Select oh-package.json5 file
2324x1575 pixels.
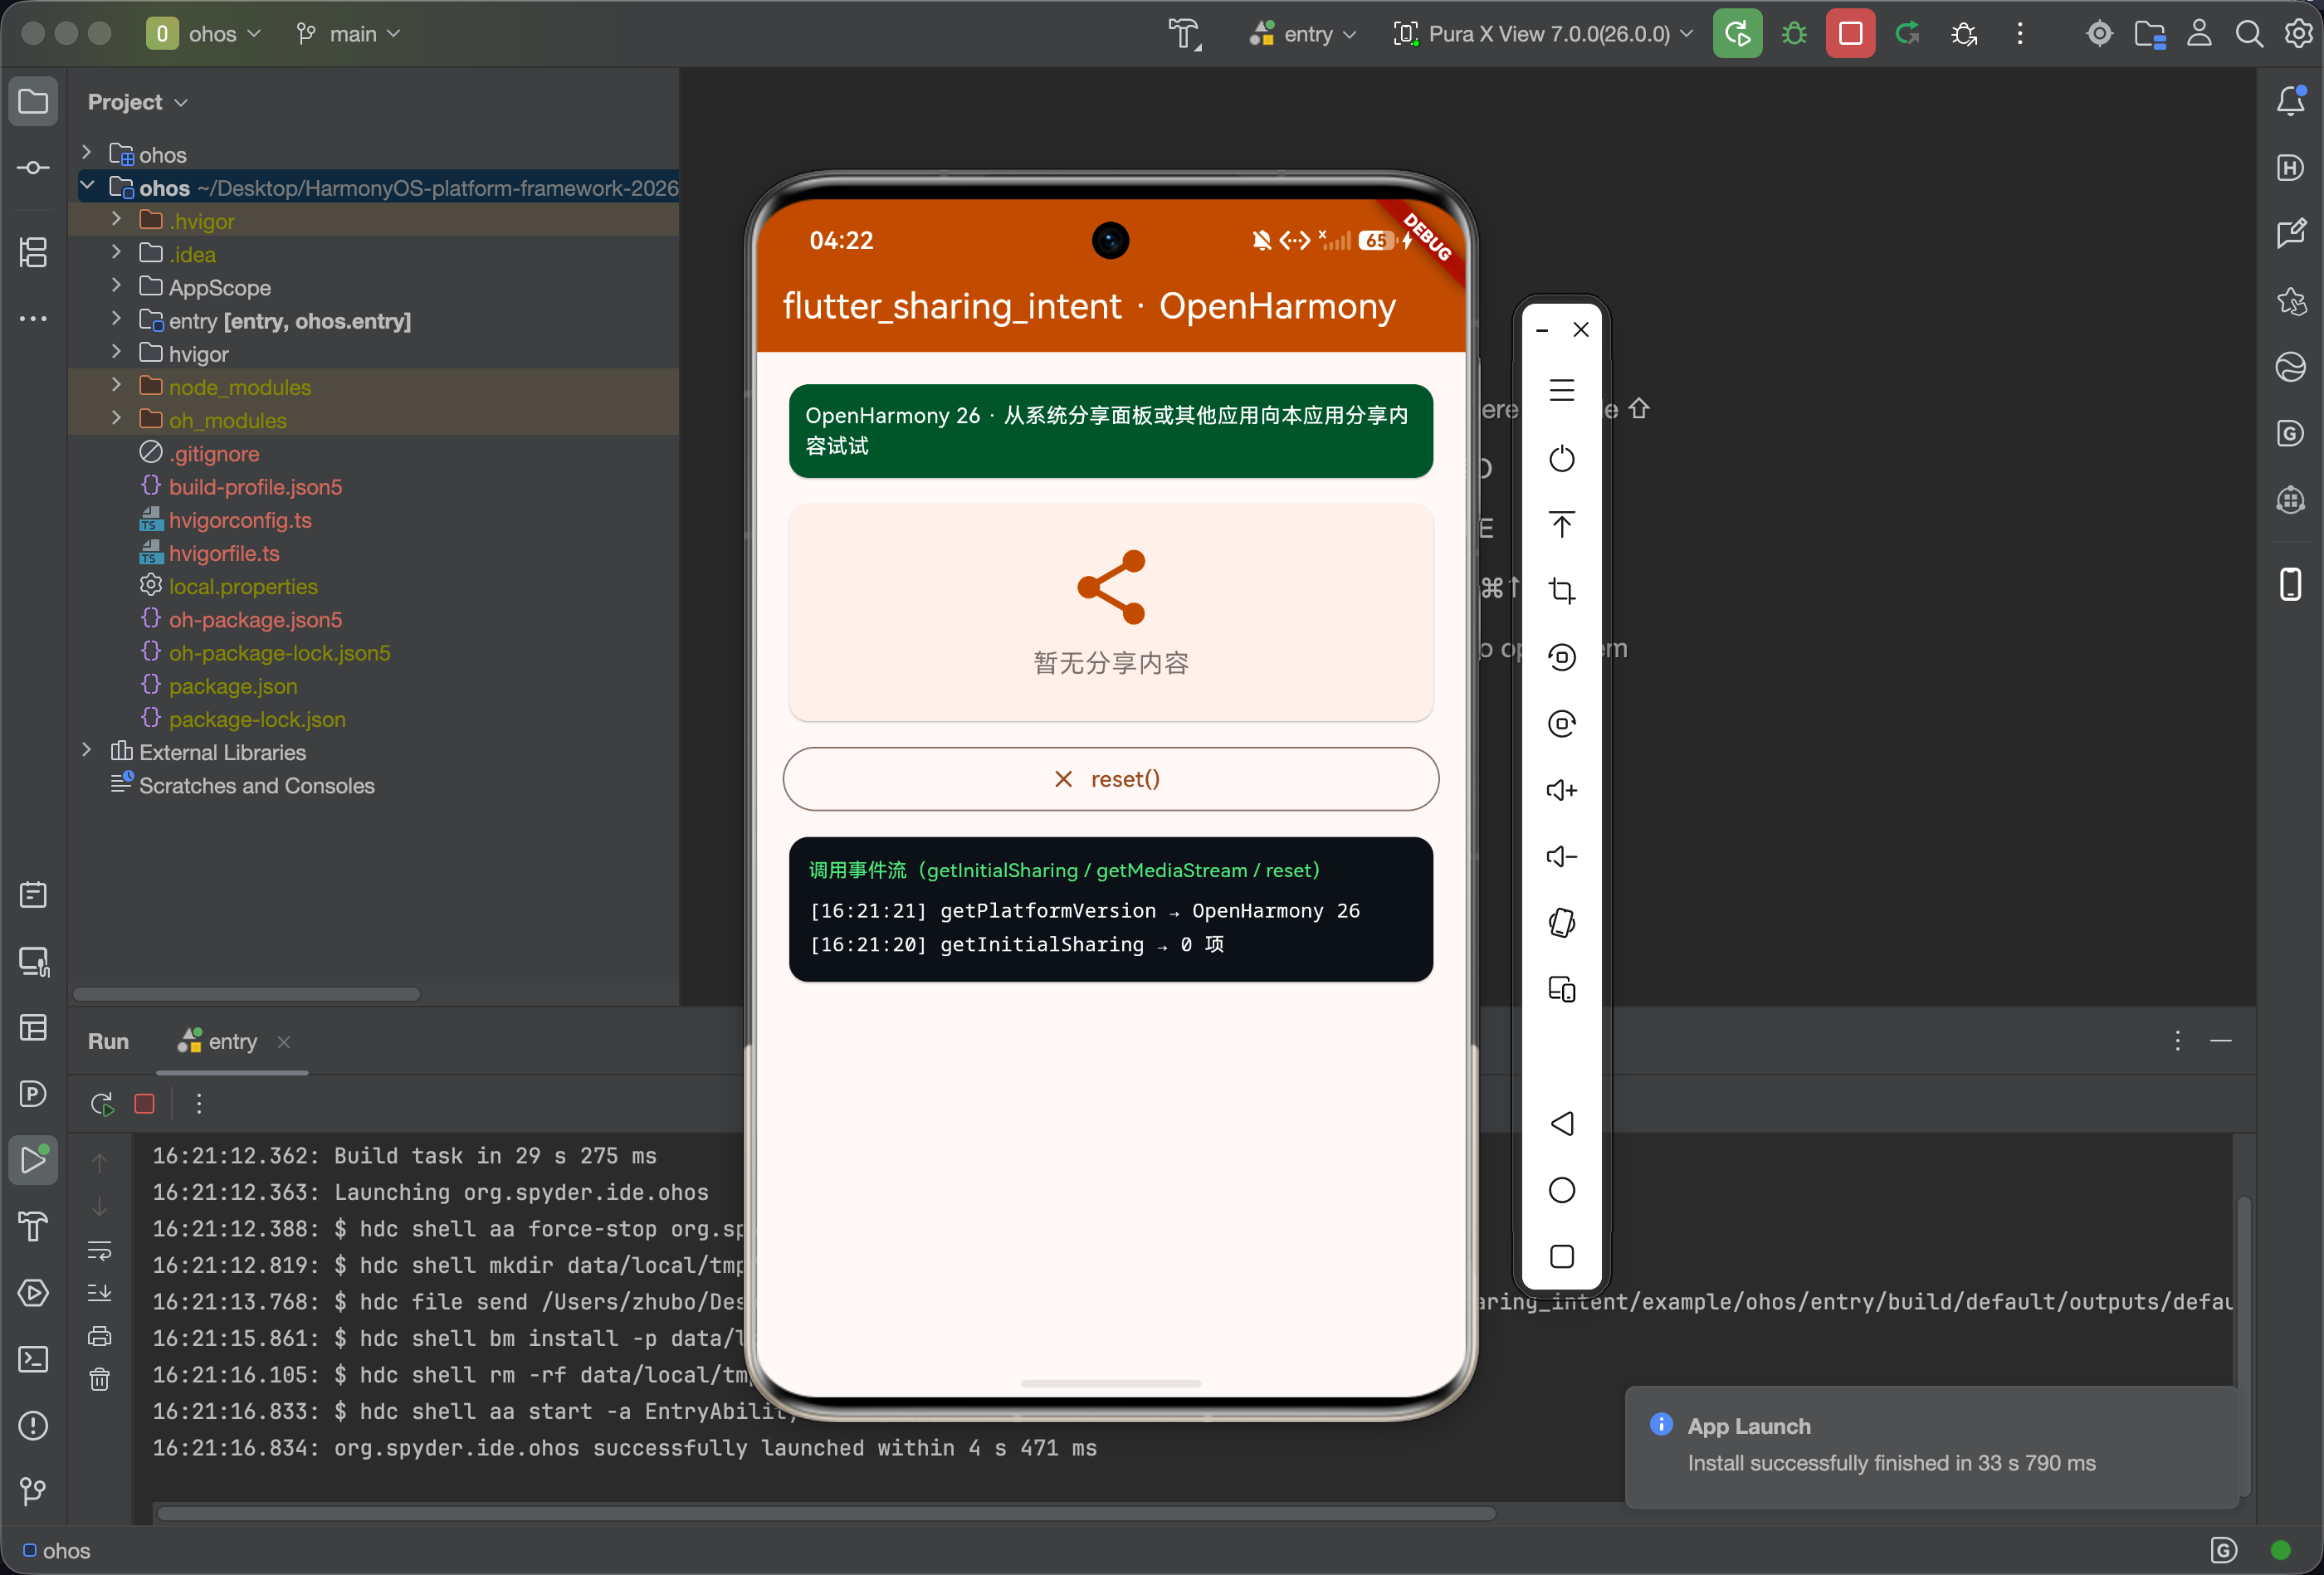(255, 620)
